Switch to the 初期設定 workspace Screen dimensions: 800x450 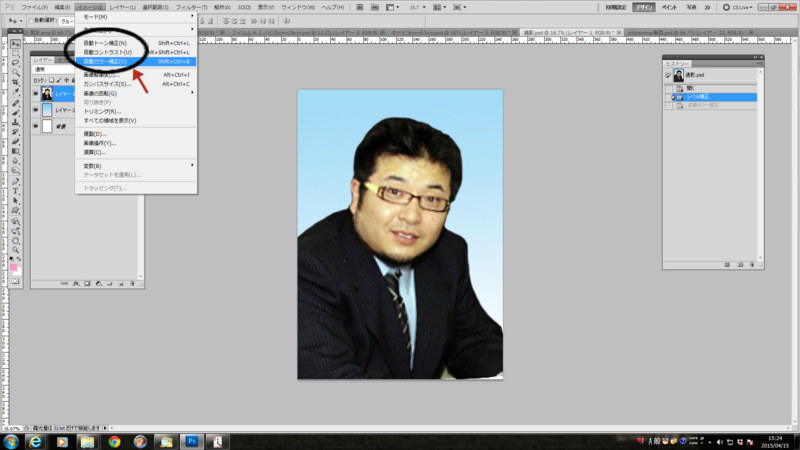tap(616, 7)
